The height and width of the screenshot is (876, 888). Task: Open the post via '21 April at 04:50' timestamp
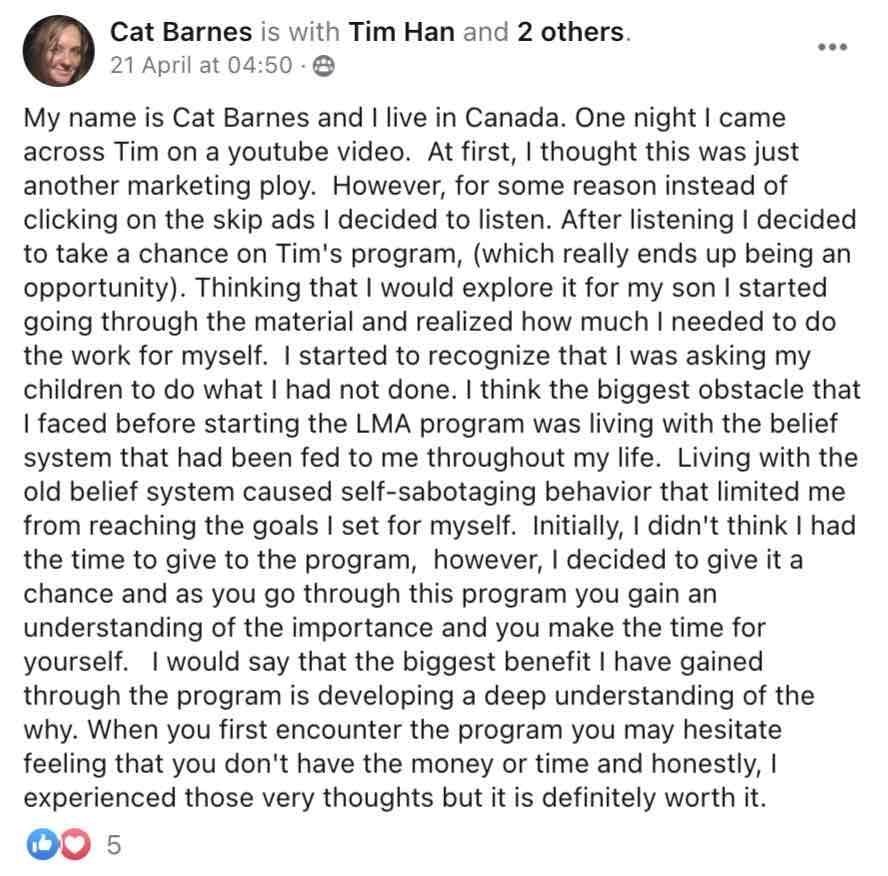[x=202, y=66]
